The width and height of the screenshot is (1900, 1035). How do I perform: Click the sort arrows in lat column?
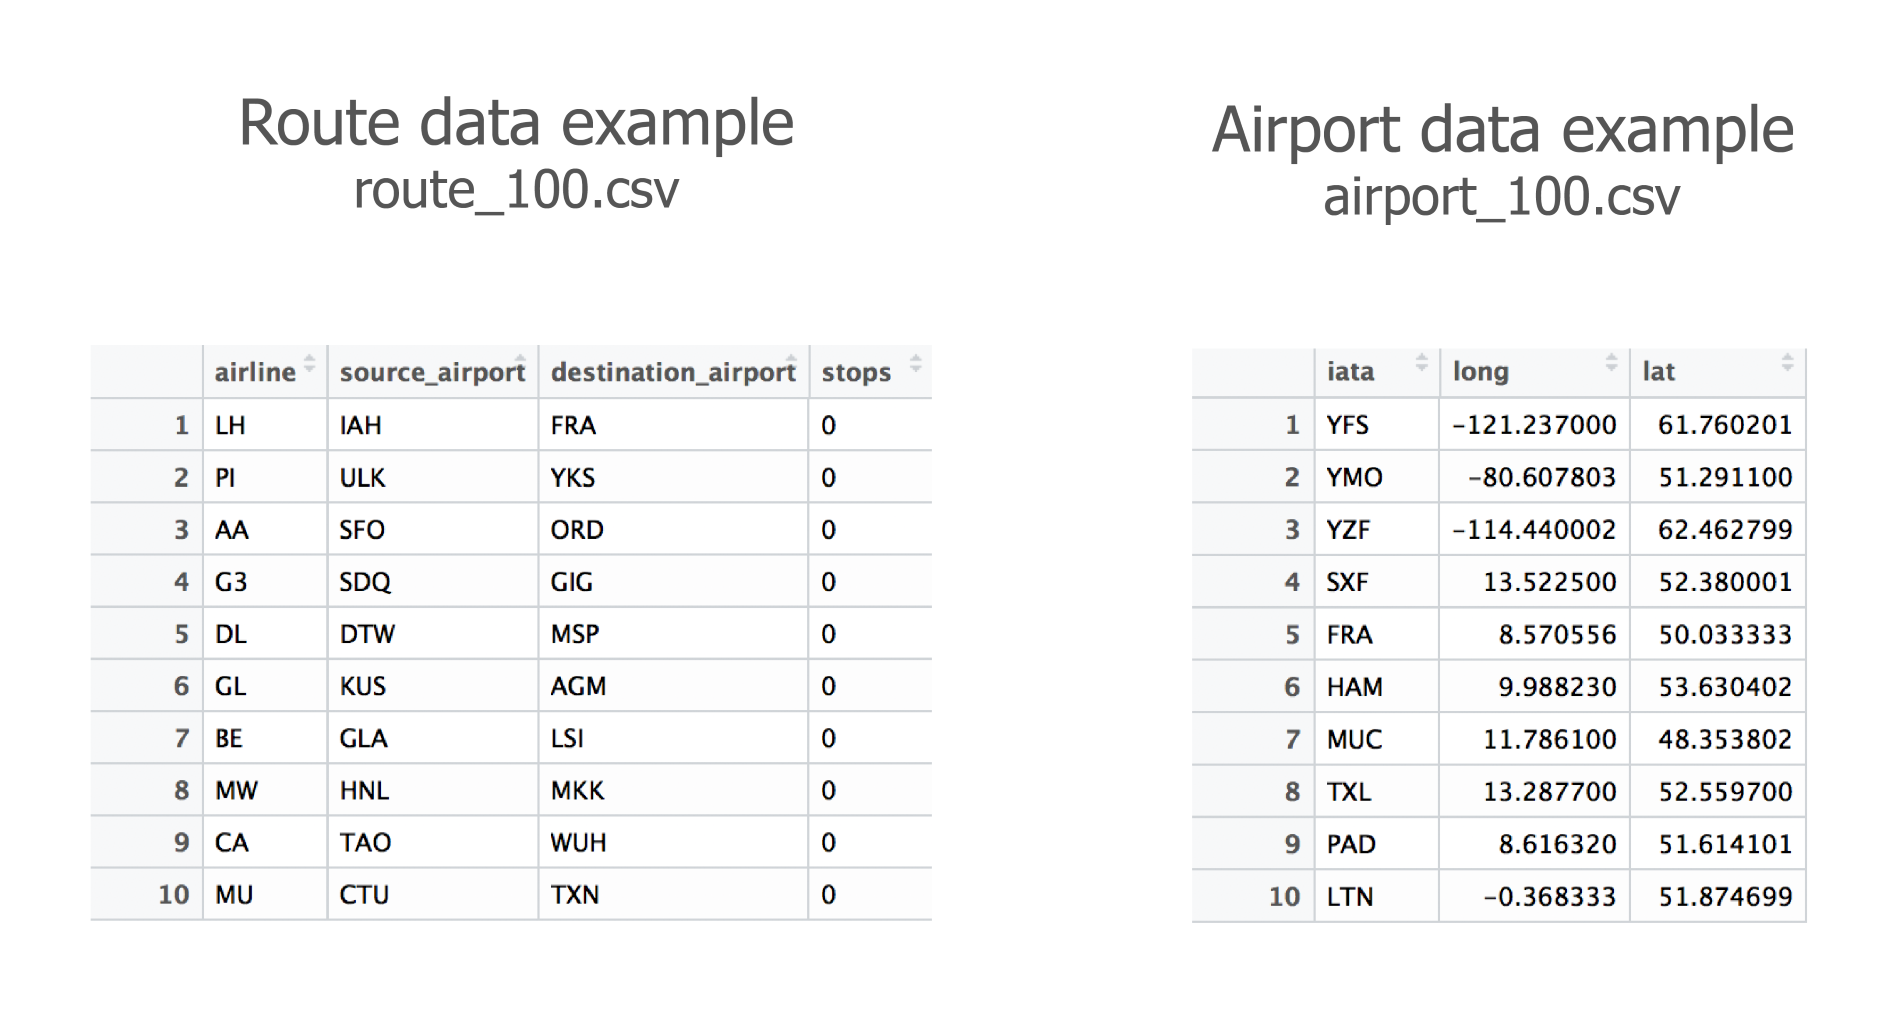[x=1787, y=363]
